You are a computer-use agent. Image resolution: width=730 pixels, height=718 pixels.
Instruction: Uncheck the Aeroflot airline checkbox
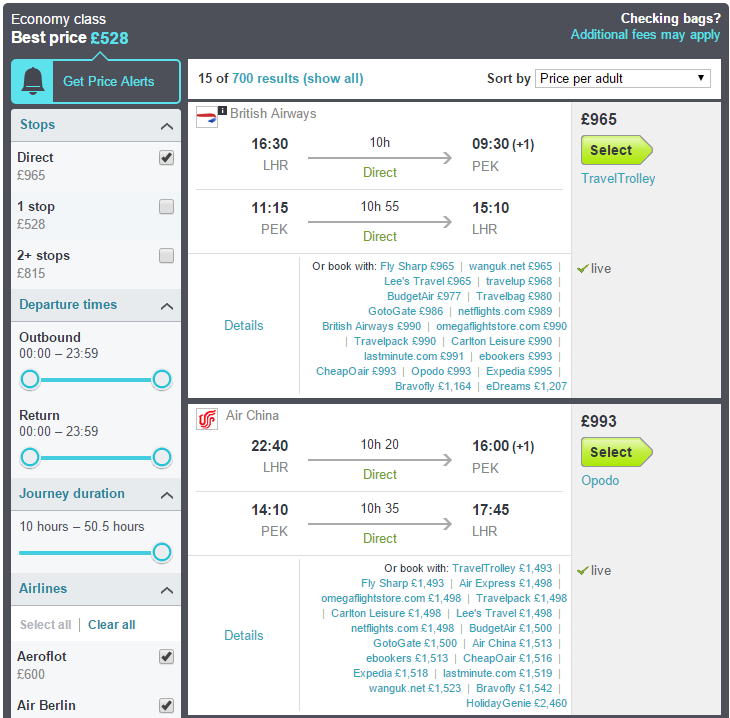[x=166, y=657]
